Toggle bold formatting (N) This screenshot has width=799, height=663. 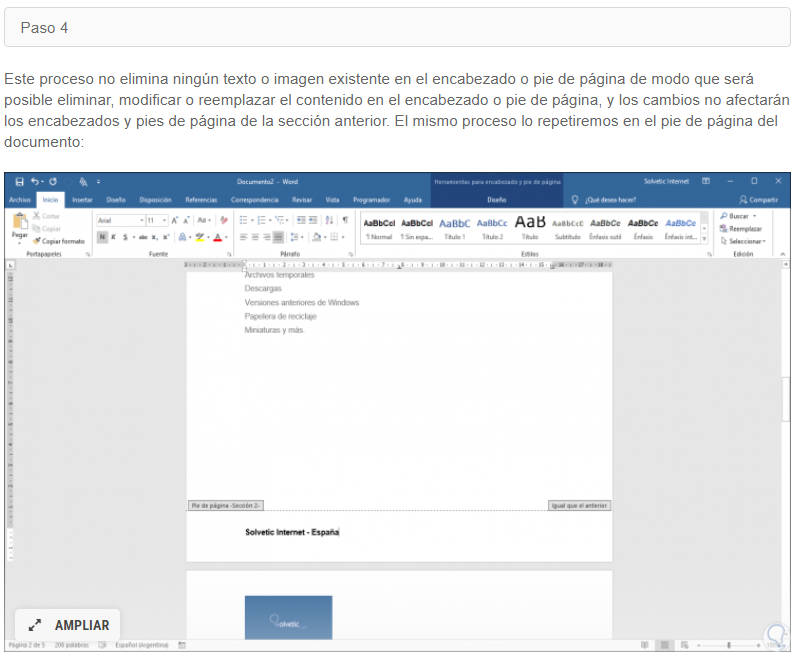[102, 237]
